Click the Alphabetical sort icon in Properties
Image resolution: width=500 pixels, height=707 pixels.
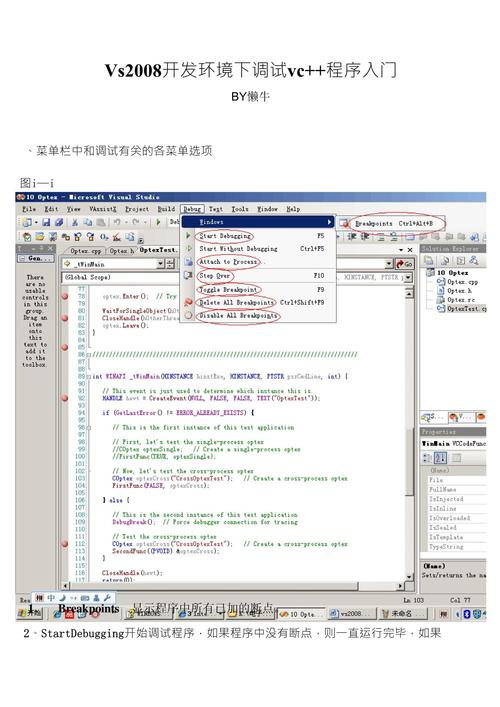coord(440,458)
